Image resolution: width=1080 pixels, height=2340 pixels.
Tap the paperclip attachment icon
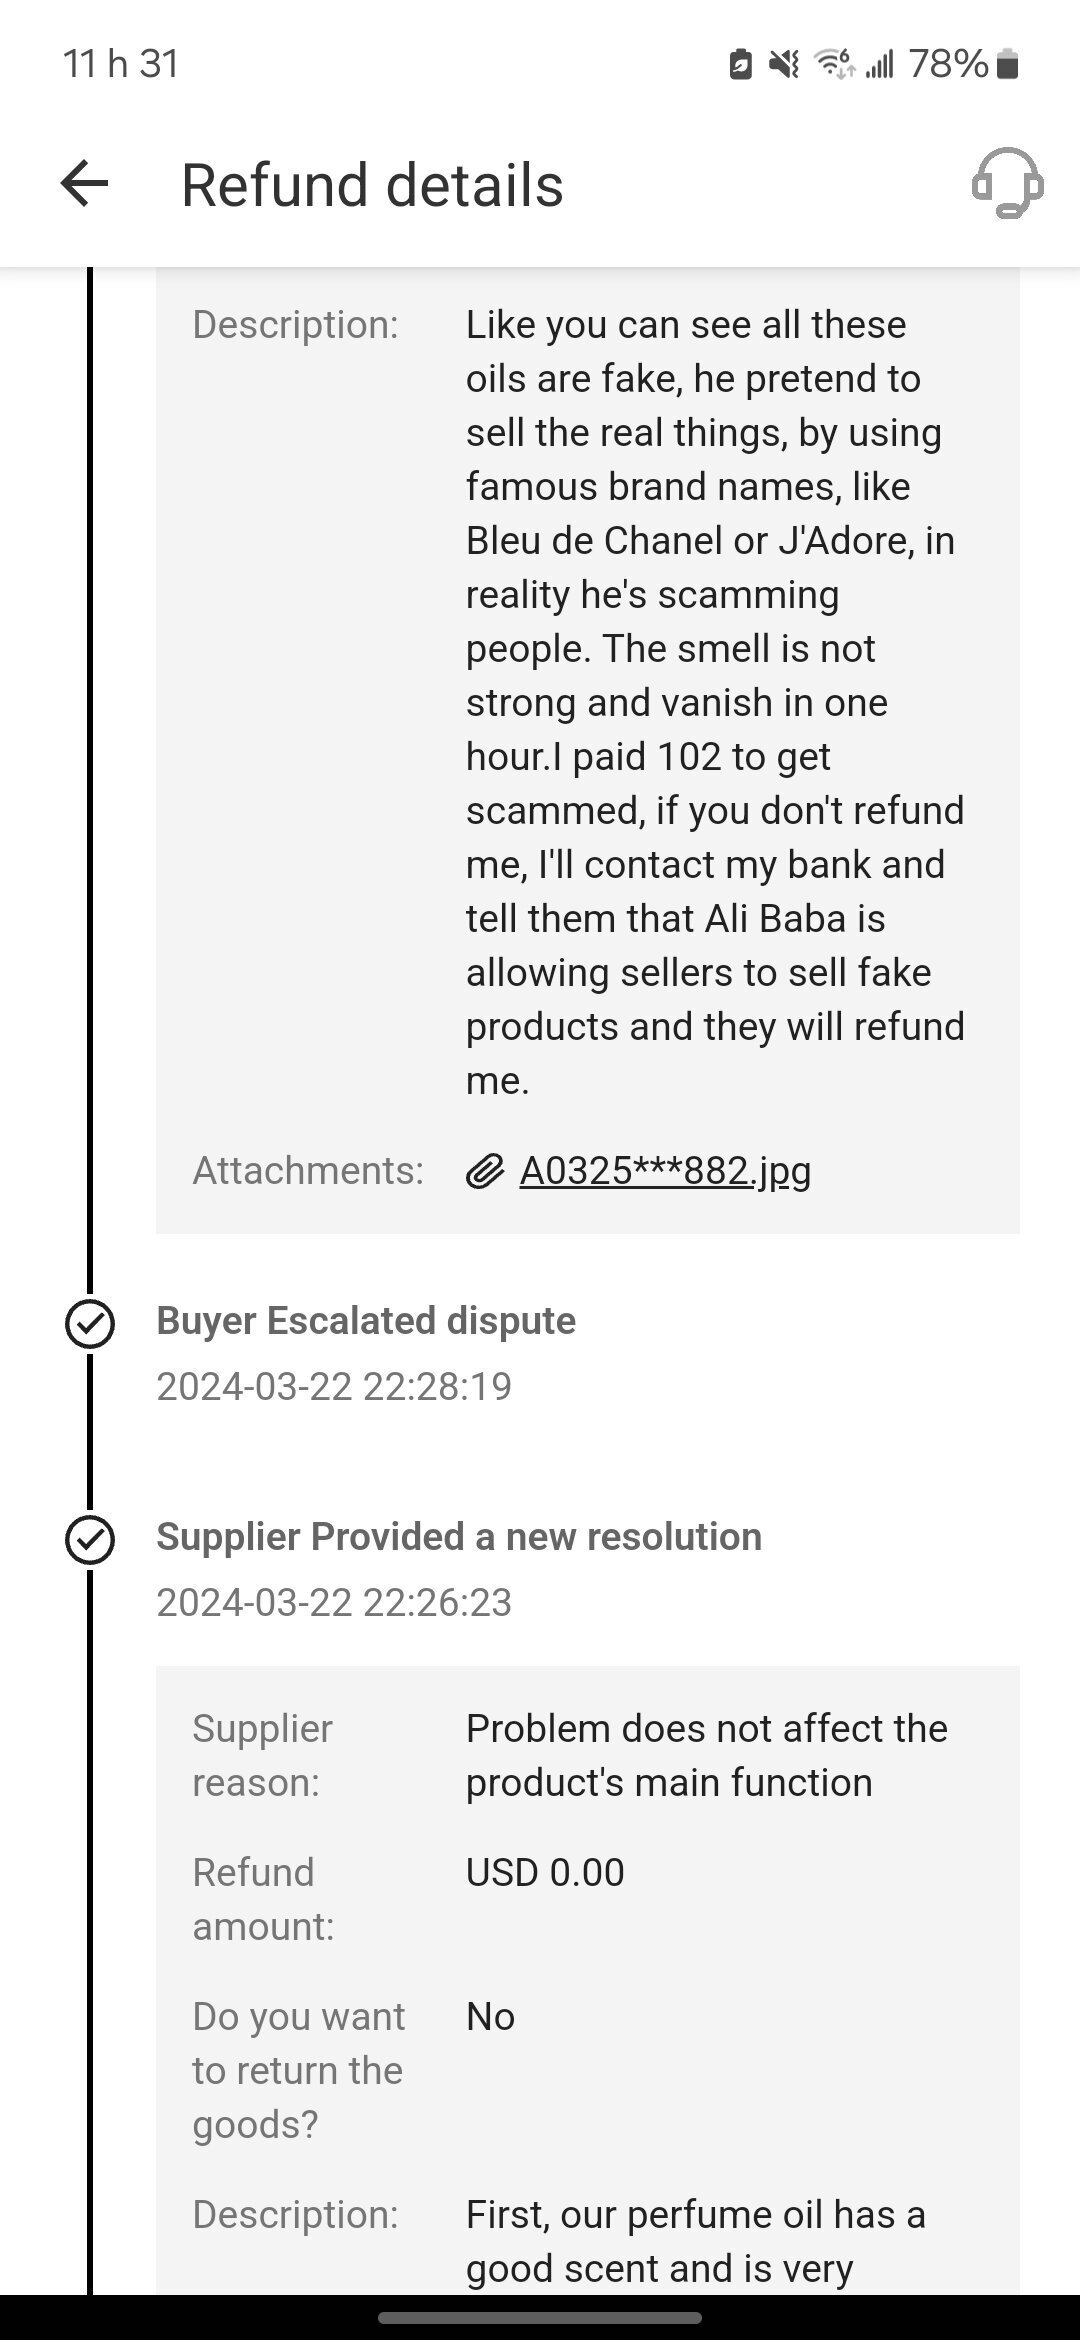pos(485,1170)
